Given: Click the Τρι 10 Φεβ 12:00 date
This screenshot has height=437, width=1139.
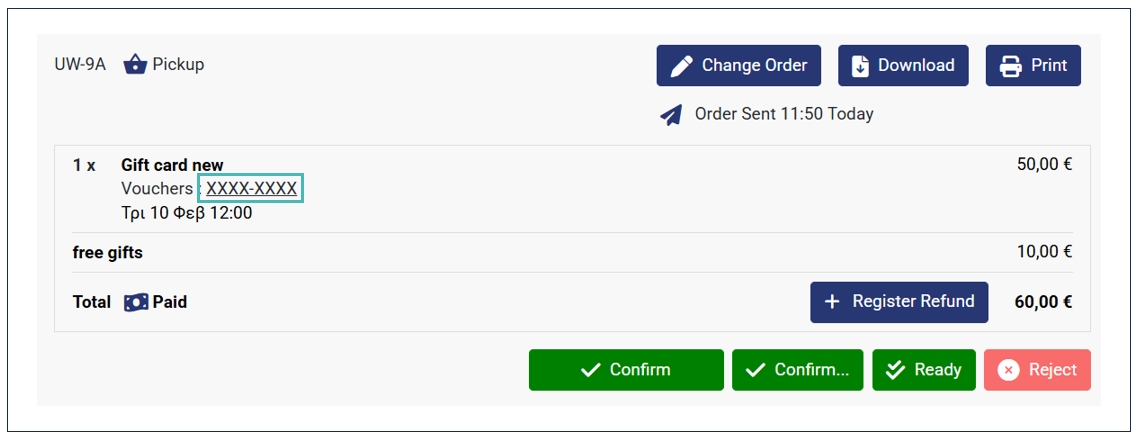Looking at the screenshot, I should tap(186, 213).
